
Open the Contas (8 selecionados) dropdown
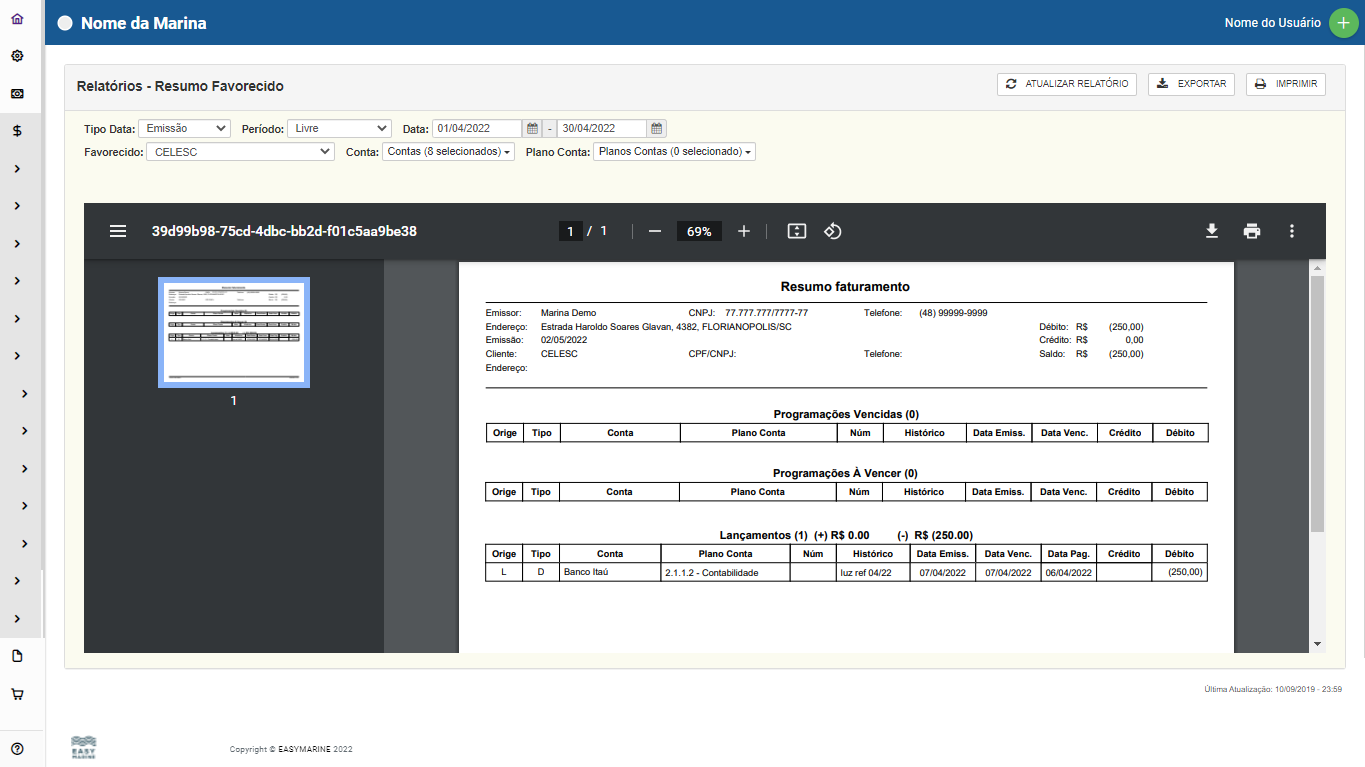point(448,152)
